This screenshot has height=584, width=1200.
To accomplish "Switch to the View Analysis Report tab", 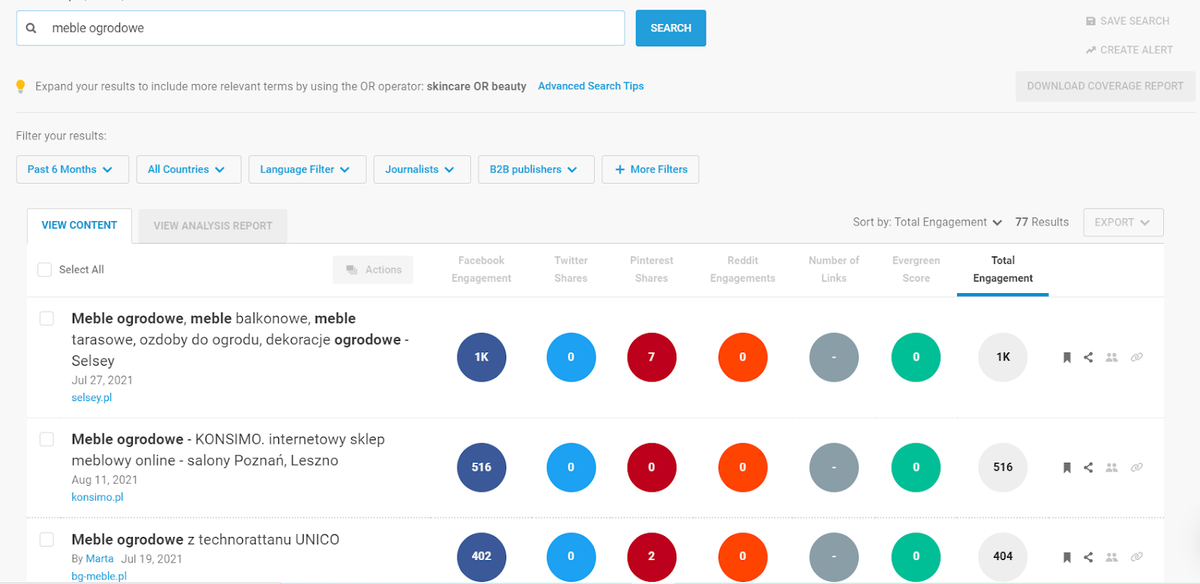I will 213,226.
